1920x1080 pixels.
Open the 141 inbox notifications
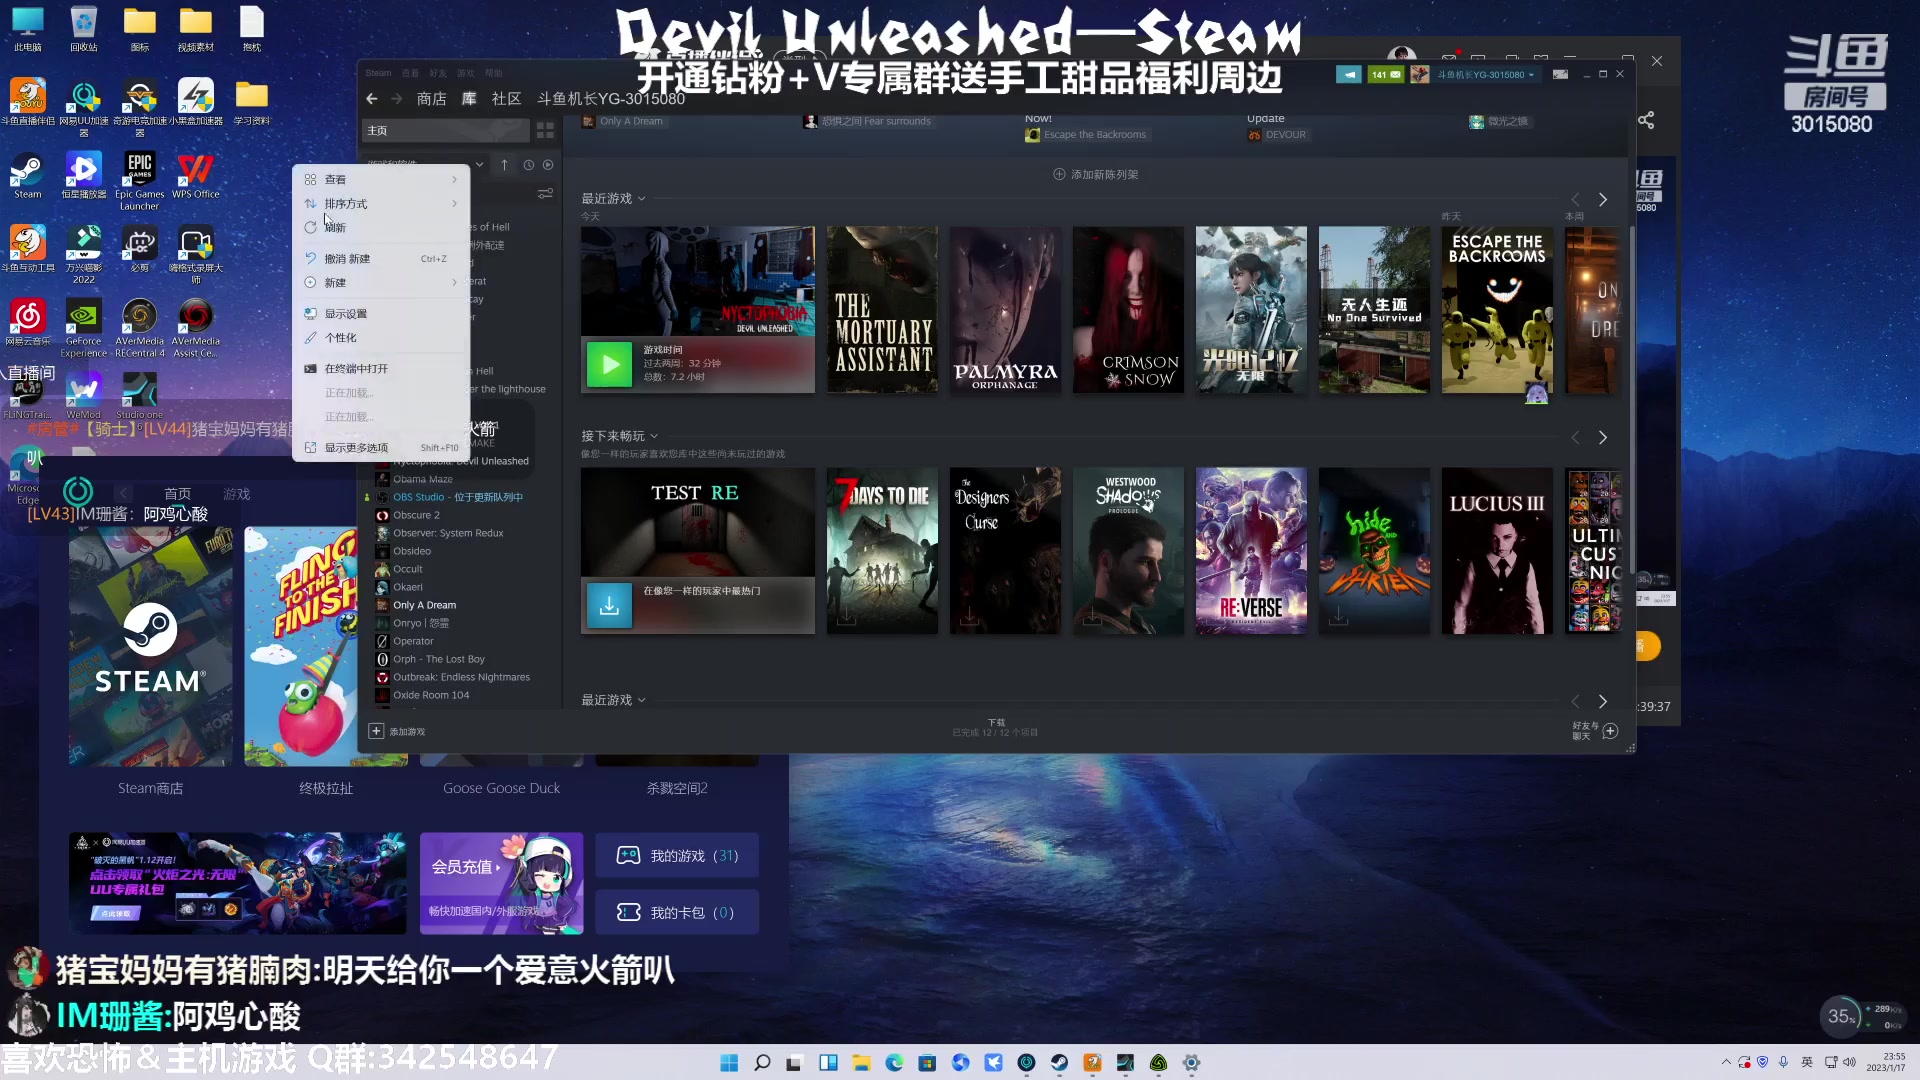1385,75
